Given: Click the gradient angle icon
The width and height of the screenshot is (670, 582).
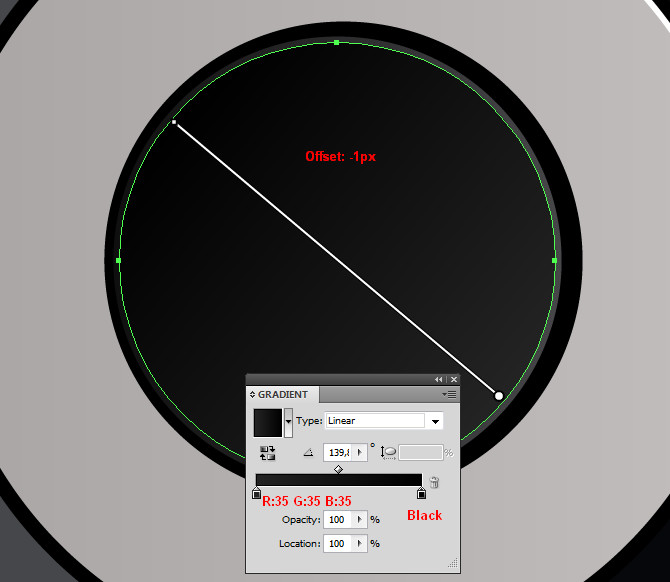Looking at the screenshot, I should [308, 453].
